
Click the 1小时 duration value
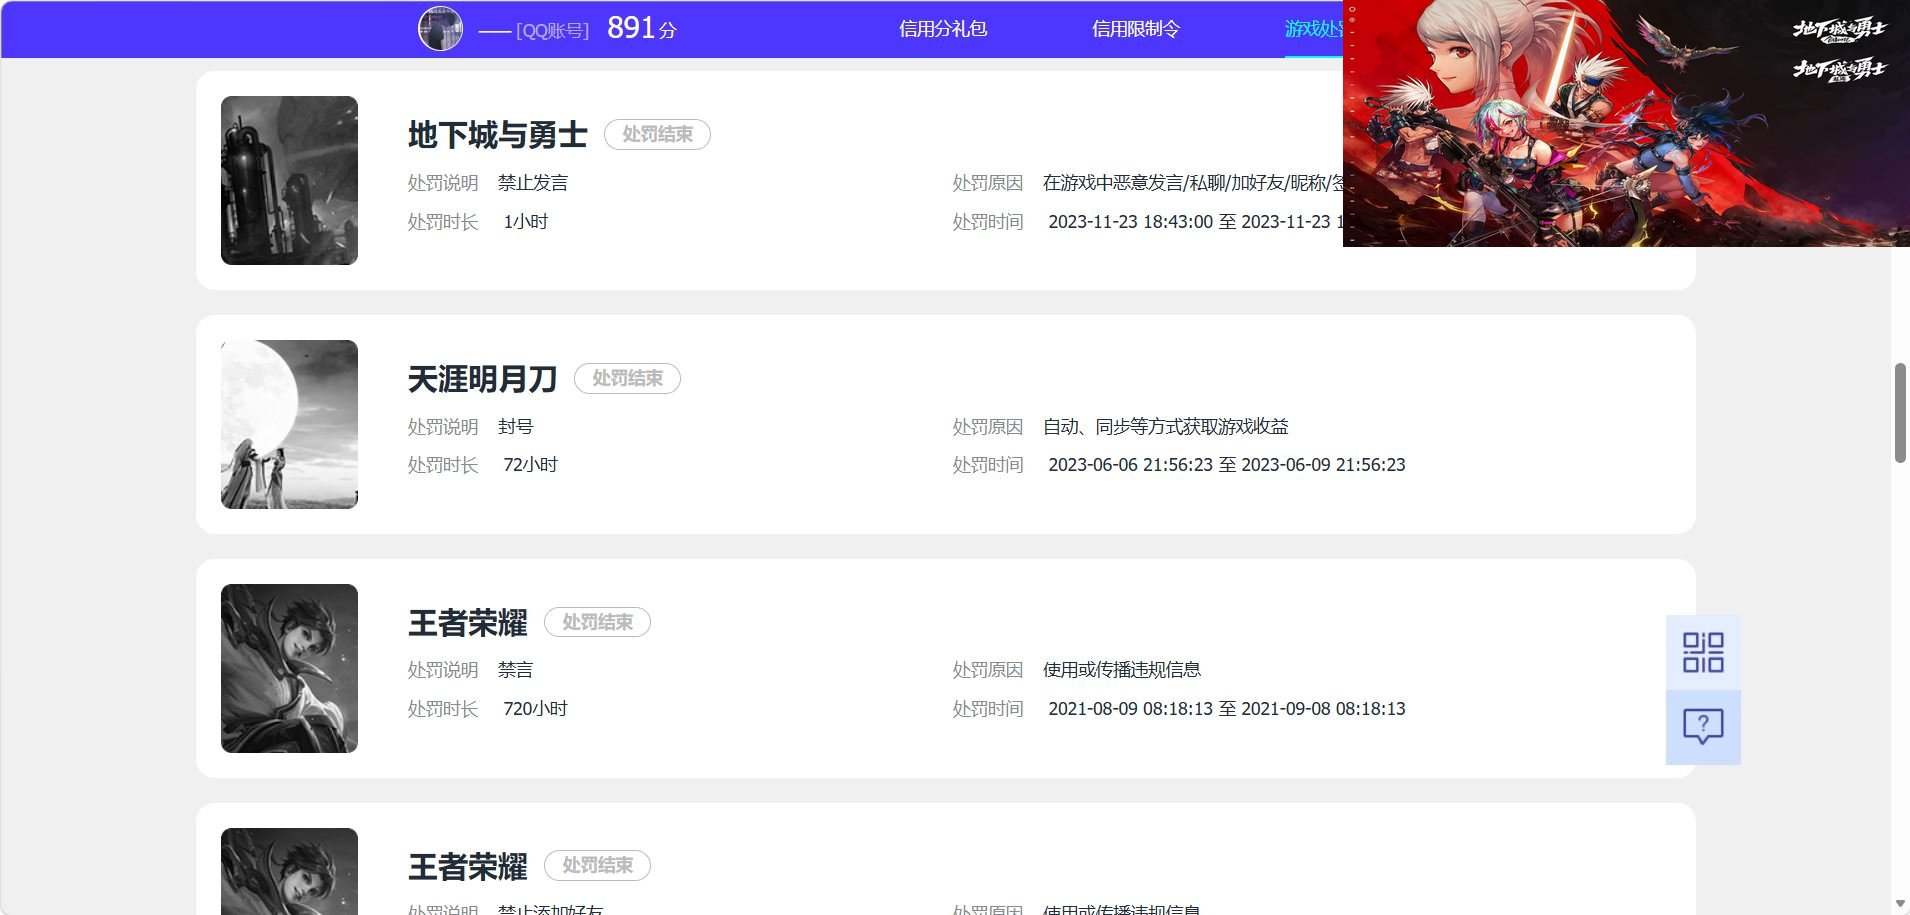point(525,222)
